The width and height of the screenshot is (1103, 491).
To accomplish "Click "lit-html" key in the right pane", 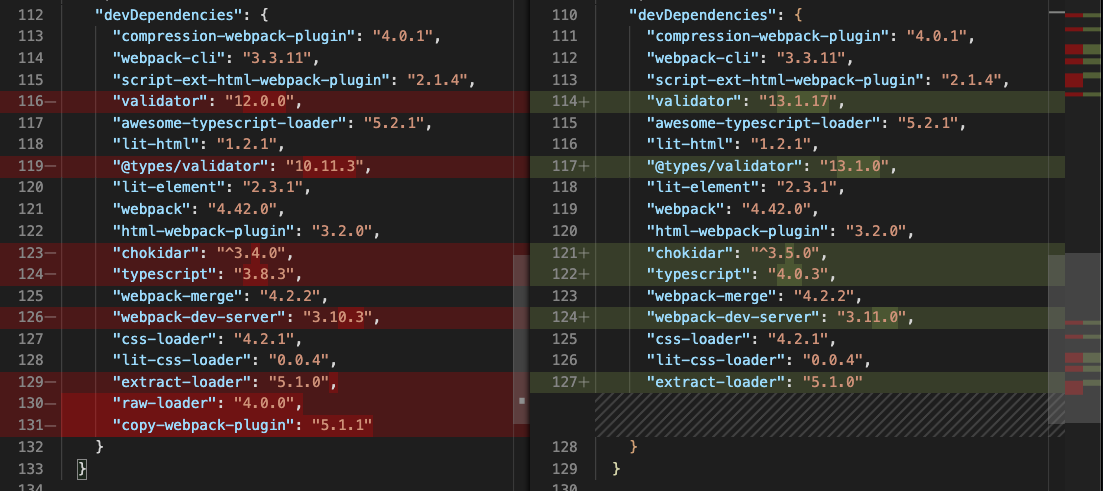I will (690, 145).
